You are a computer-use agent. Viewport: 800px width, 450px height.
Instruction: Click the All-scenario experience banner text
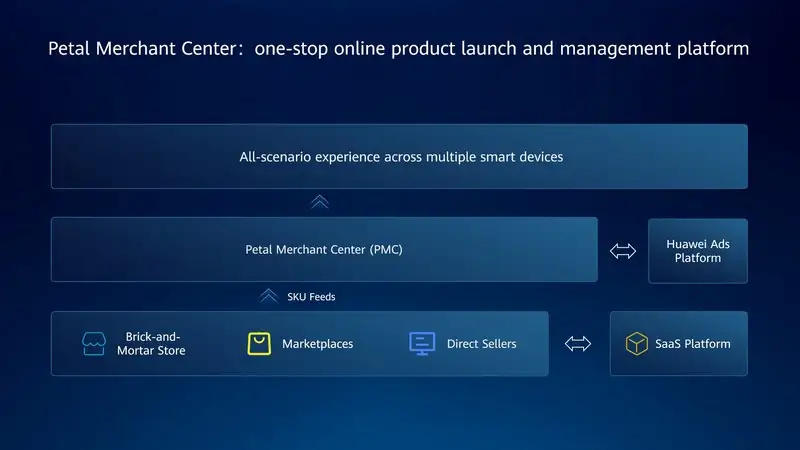click(400, 157)
